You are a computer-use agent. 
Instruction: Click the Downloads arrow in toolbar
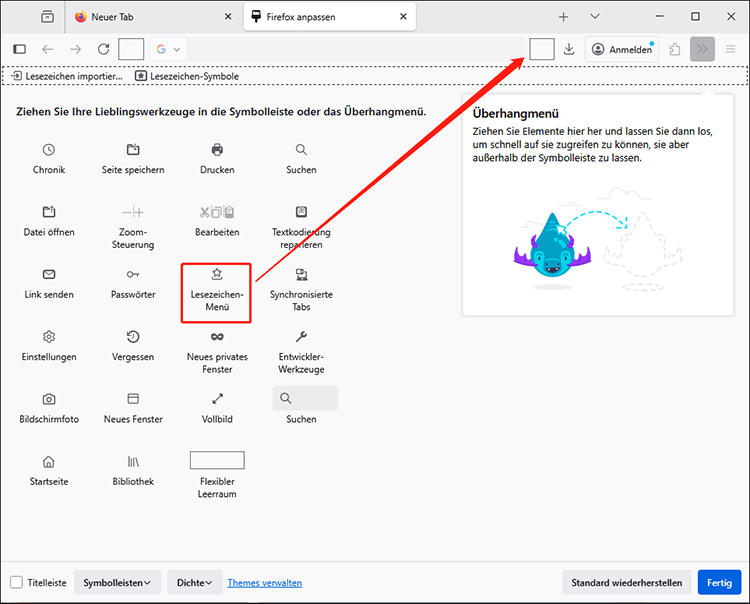coord(569,49)
